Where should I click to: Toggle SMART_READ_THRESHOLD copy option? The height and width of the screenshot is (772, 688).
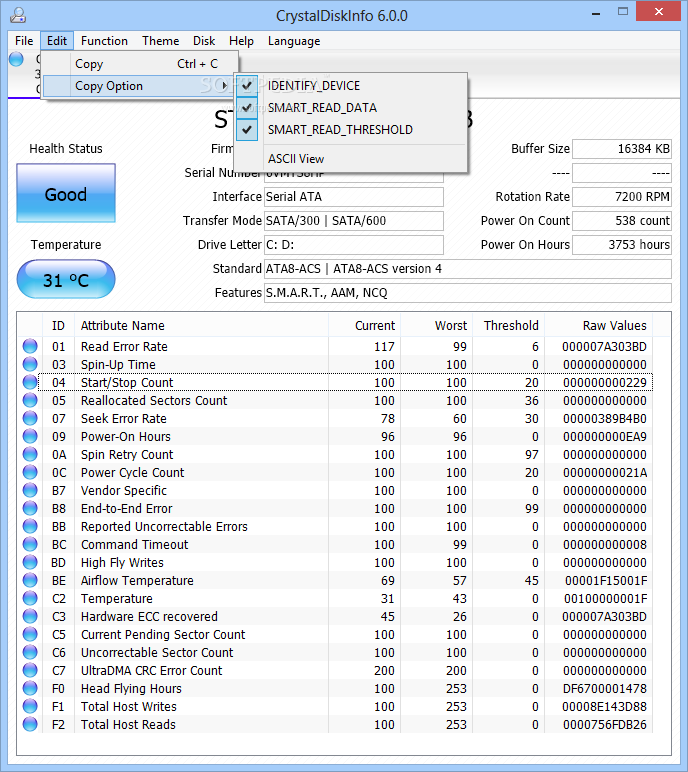[351, 130]
